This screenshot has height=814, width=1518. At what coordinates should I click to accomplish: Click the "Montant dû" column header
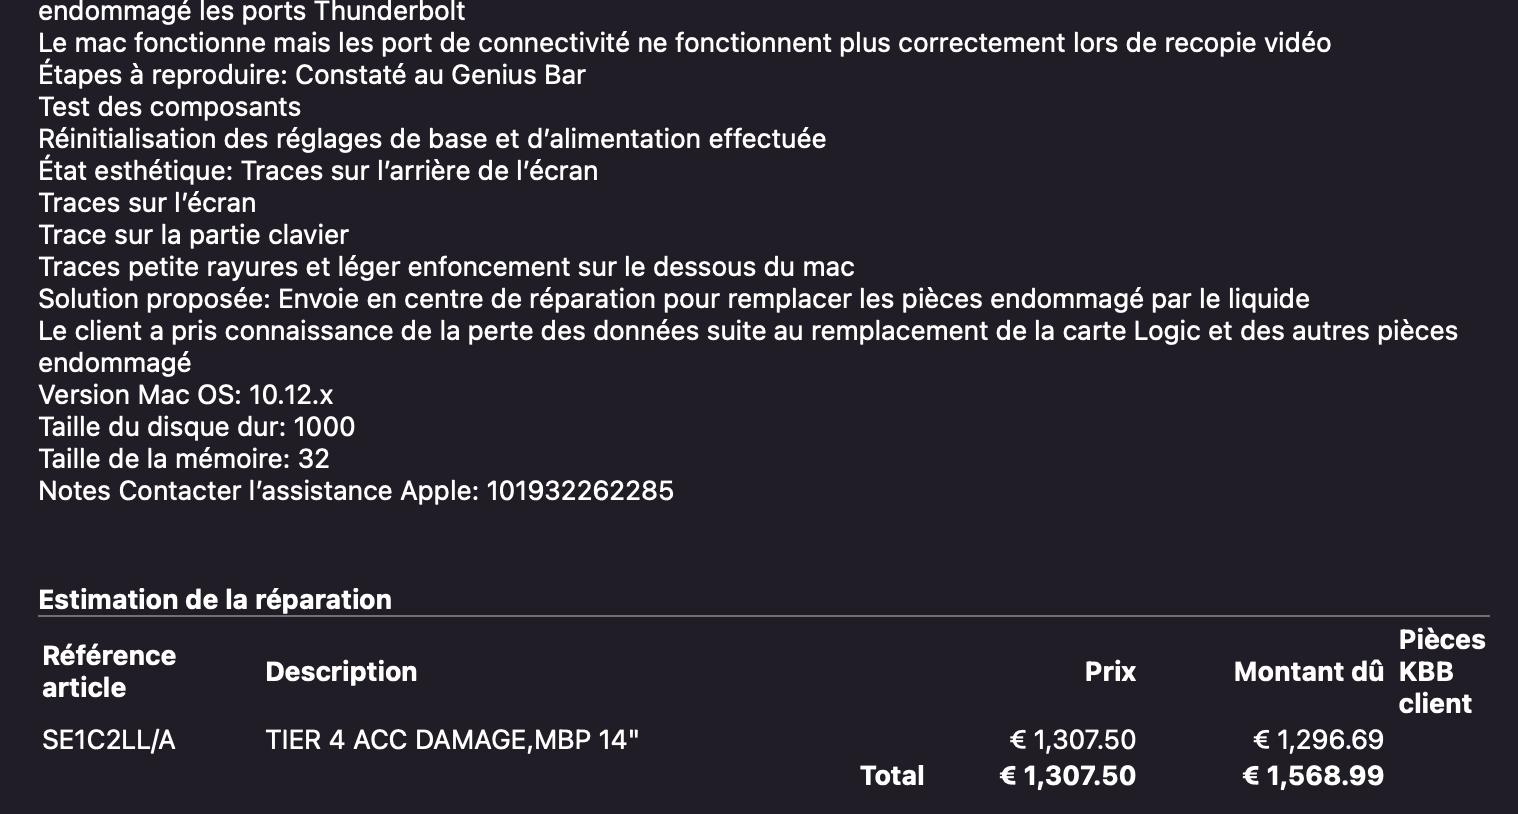(1308, 672)
